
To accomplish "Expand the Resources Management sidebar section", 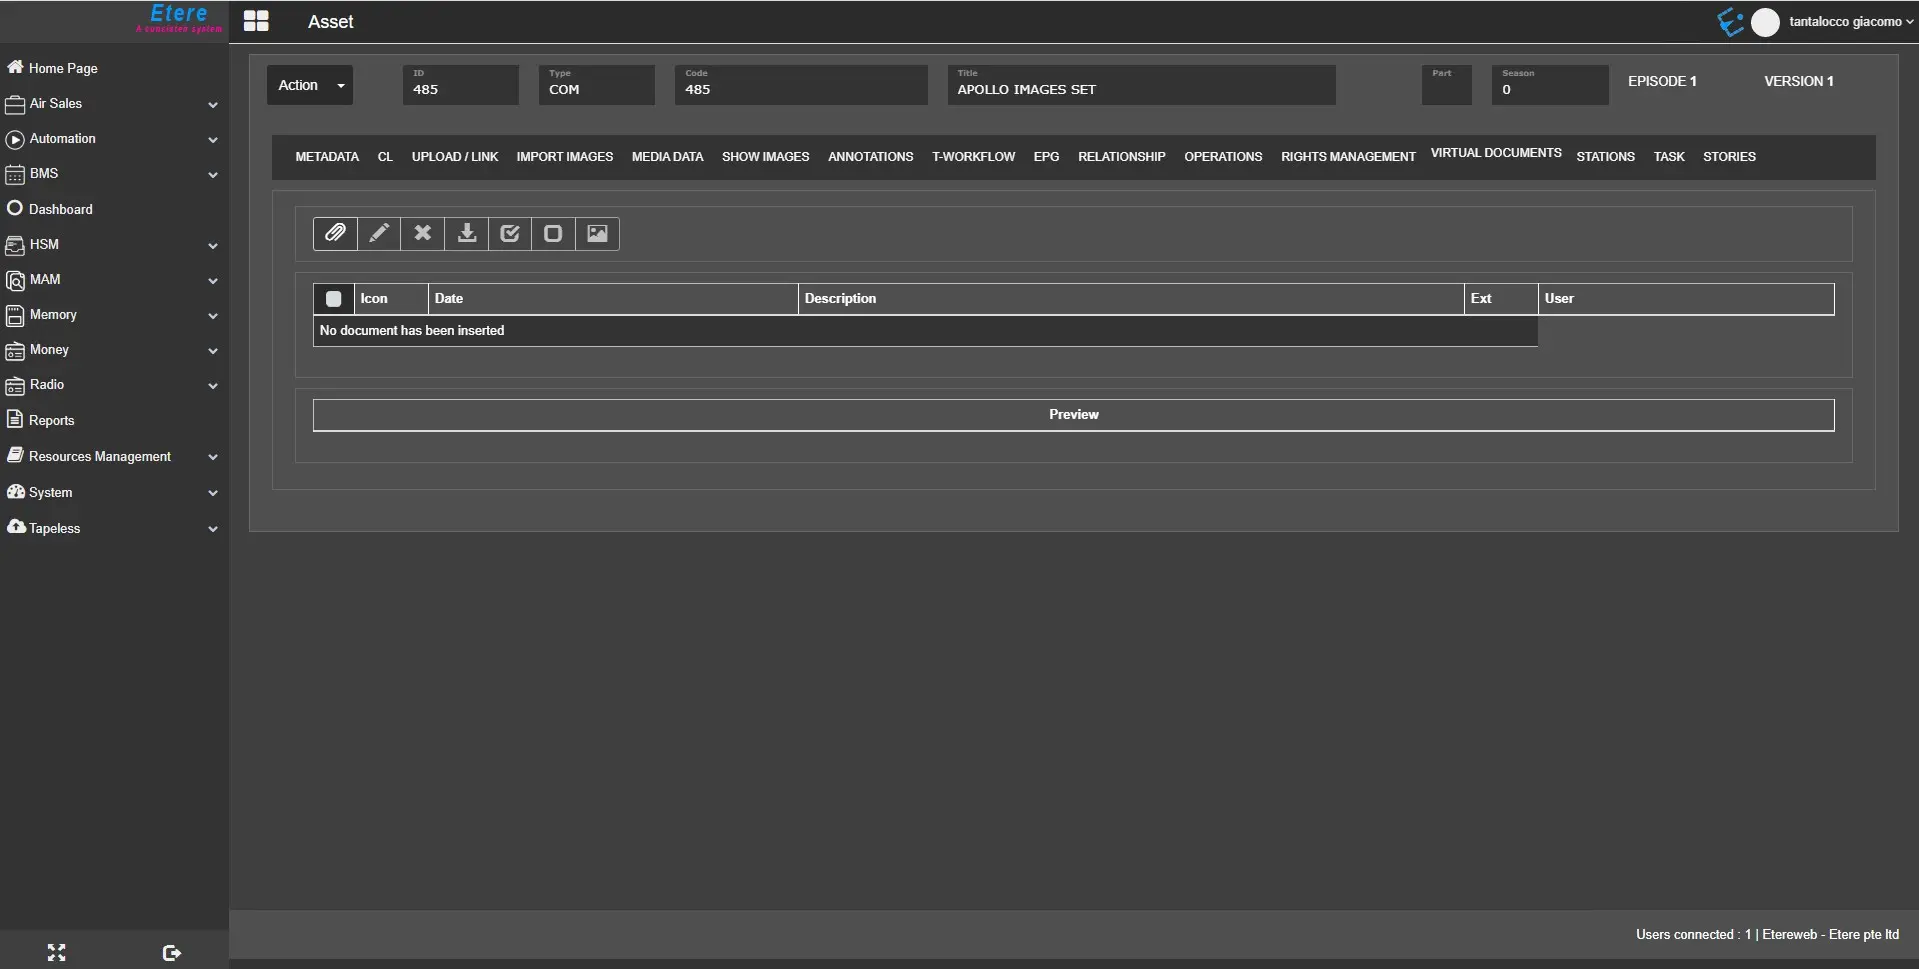I will [112, 457].
